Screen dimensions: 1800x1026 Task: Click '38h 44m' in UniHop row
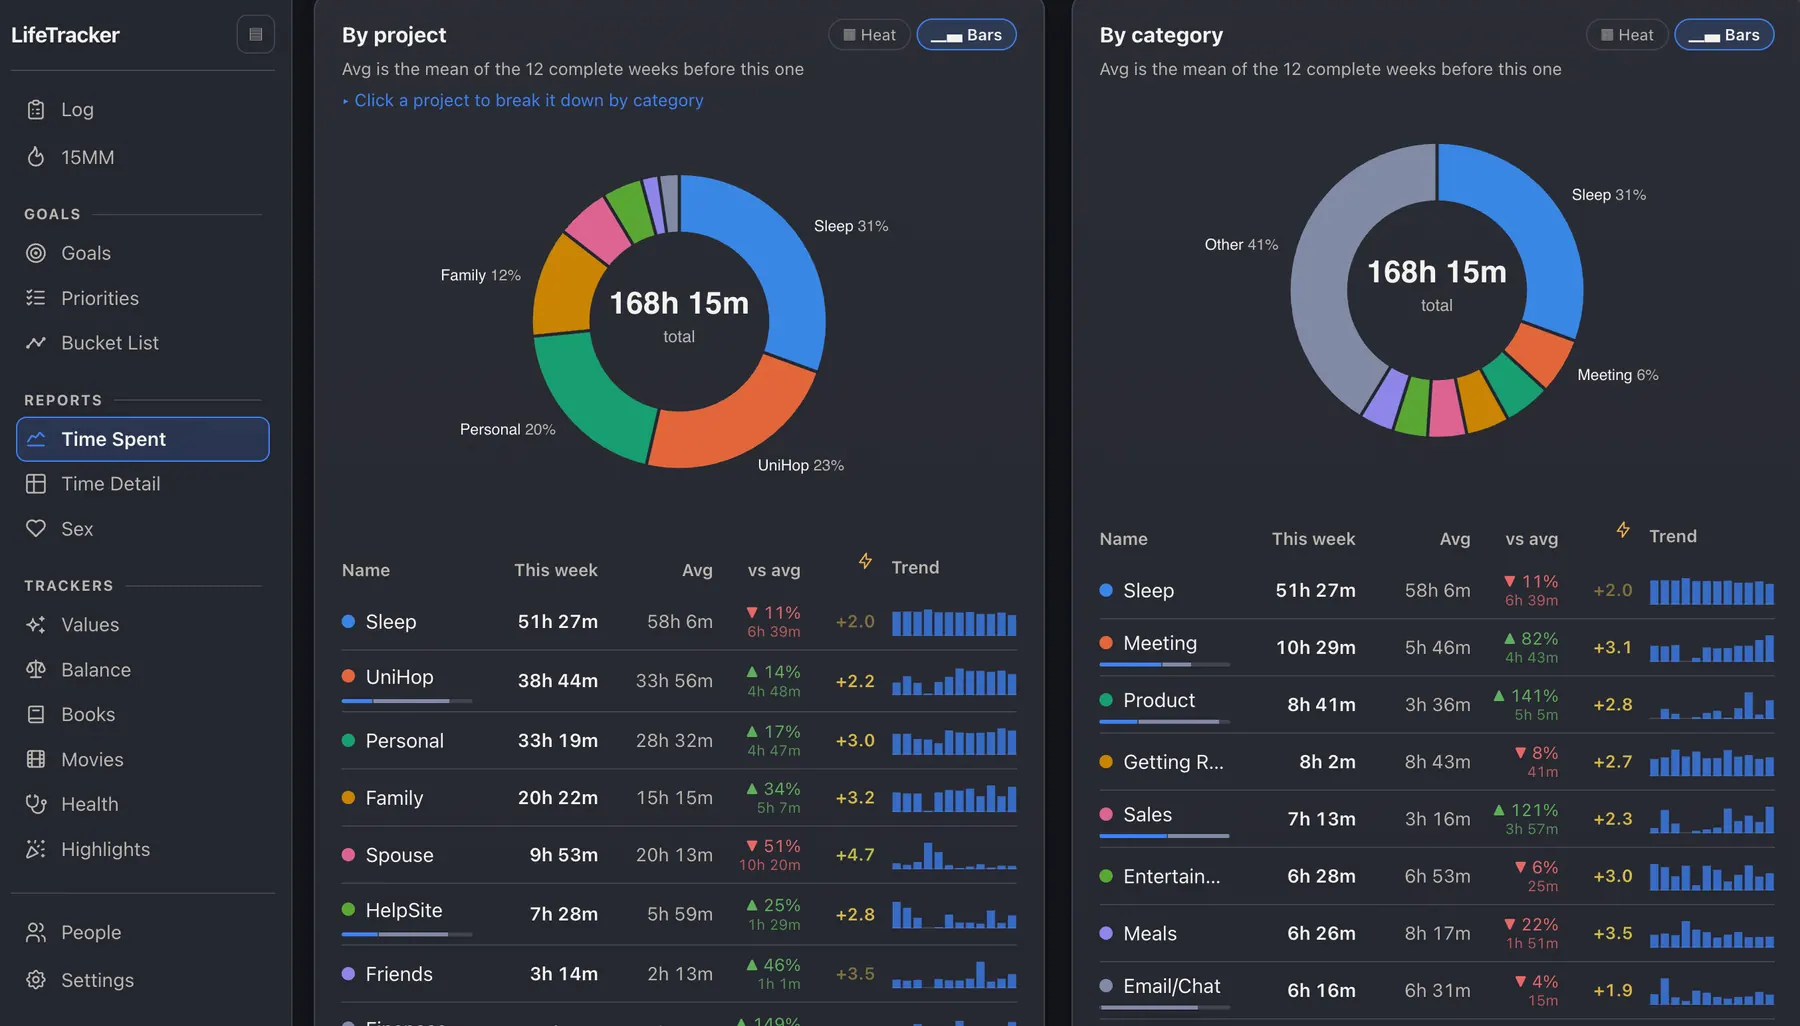(557, 681)
